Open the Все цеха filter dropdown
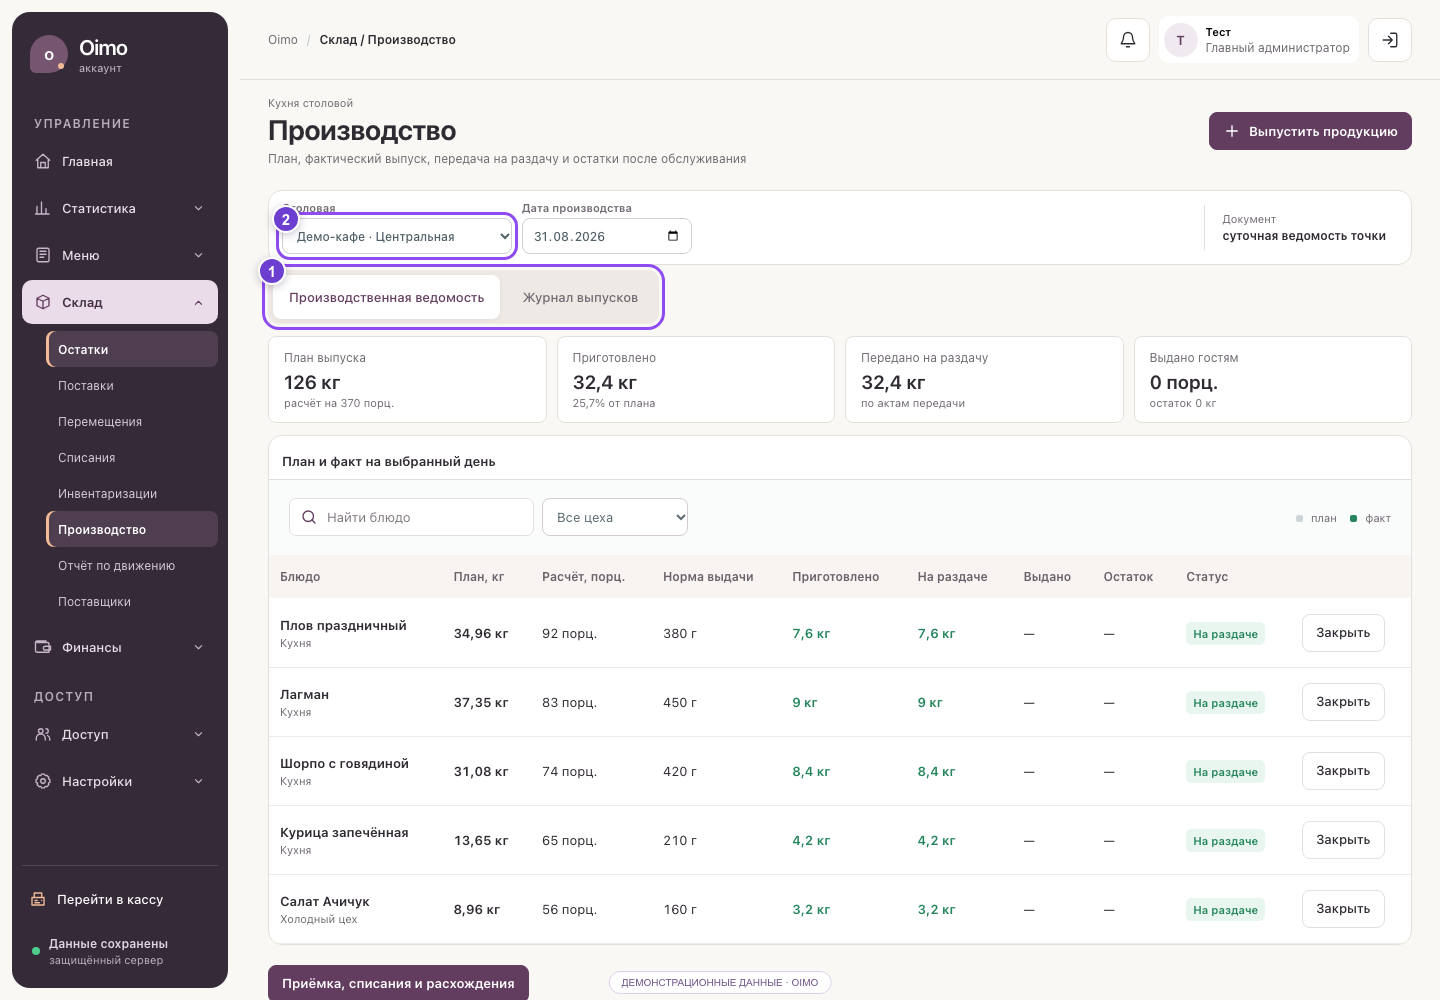Screen dimensions: 1440x1000 (615, 517)
